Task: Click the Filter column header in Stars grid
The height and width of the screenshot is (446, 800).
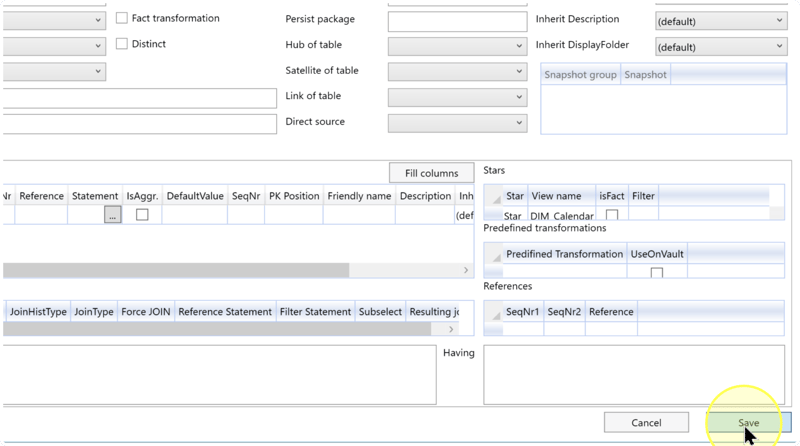Action: coord(643,196)
